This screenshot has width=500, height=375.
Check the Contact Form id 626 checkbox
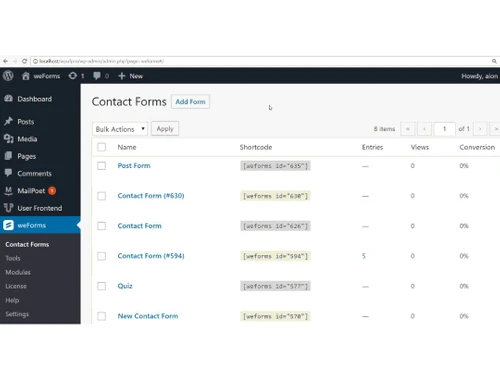[101, 226]
